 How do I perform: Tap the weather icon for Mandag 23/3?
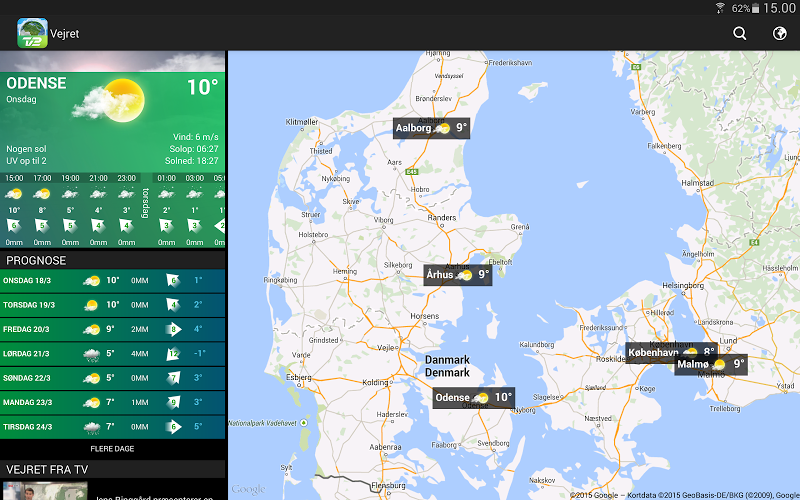[x=92, y=403]
